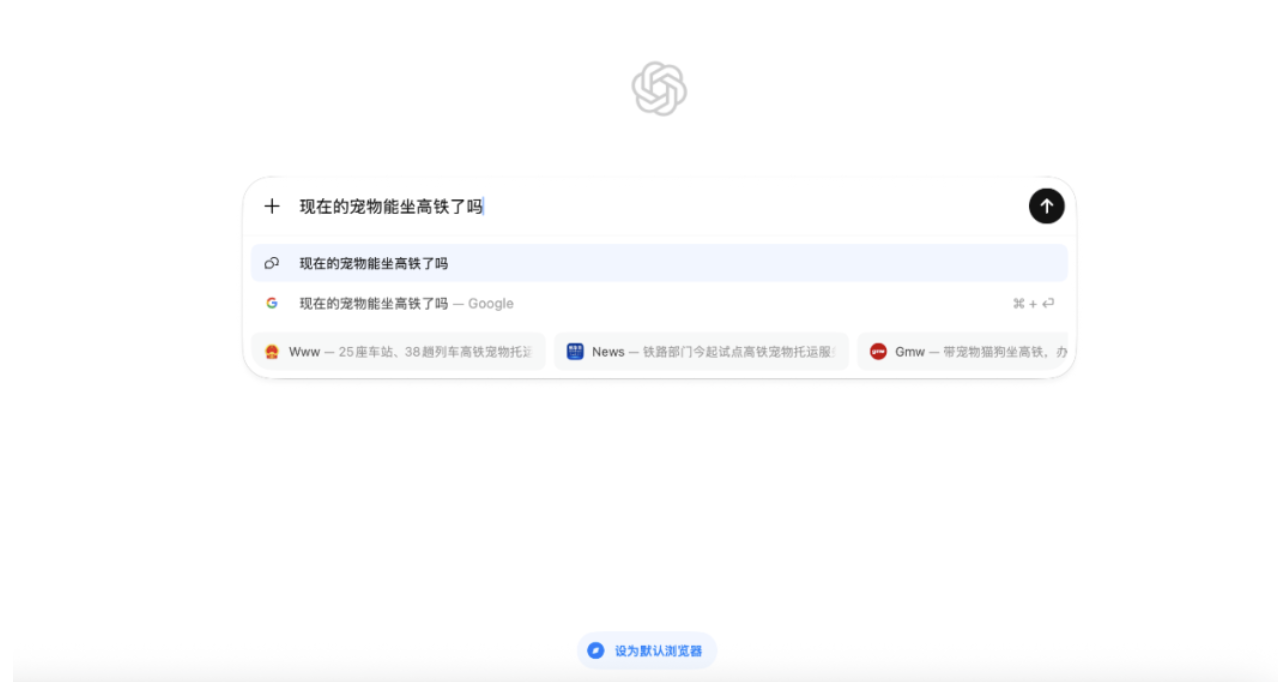Viewport: 1278px width, 682px height.
Task: Open the Www 25座车站 result chip
Action: tap(398, 352)
